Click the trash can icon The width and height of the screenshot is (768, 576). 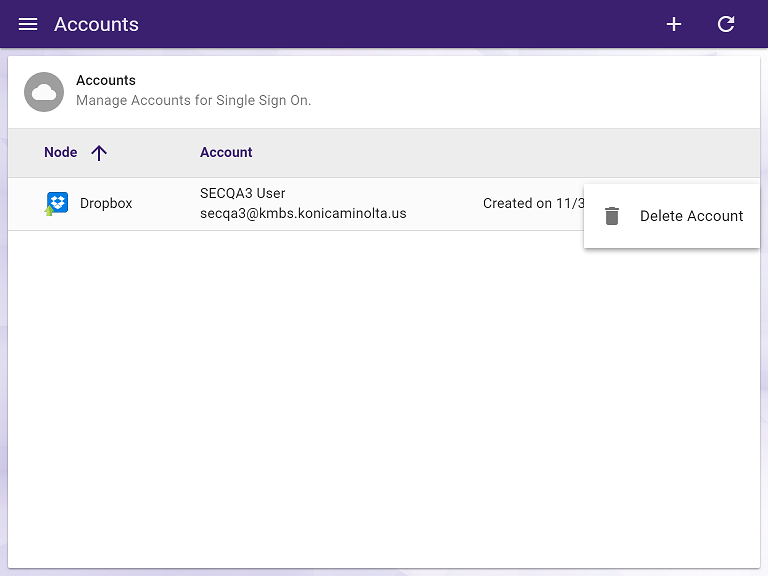click(x=612, y=216)
